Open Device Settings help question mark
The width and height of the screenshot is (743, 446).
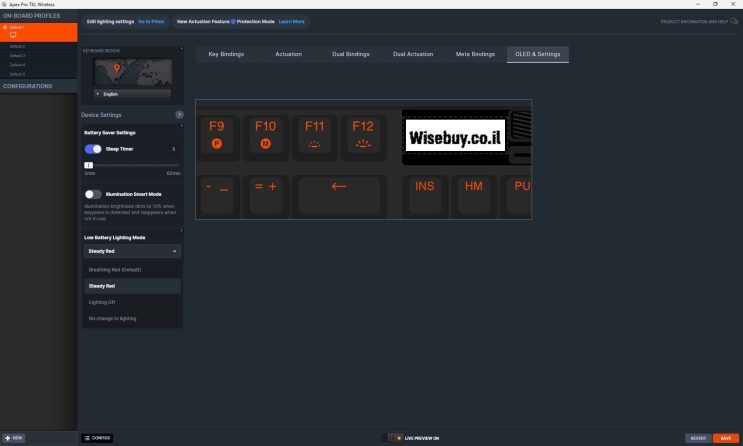pos(179,115)
